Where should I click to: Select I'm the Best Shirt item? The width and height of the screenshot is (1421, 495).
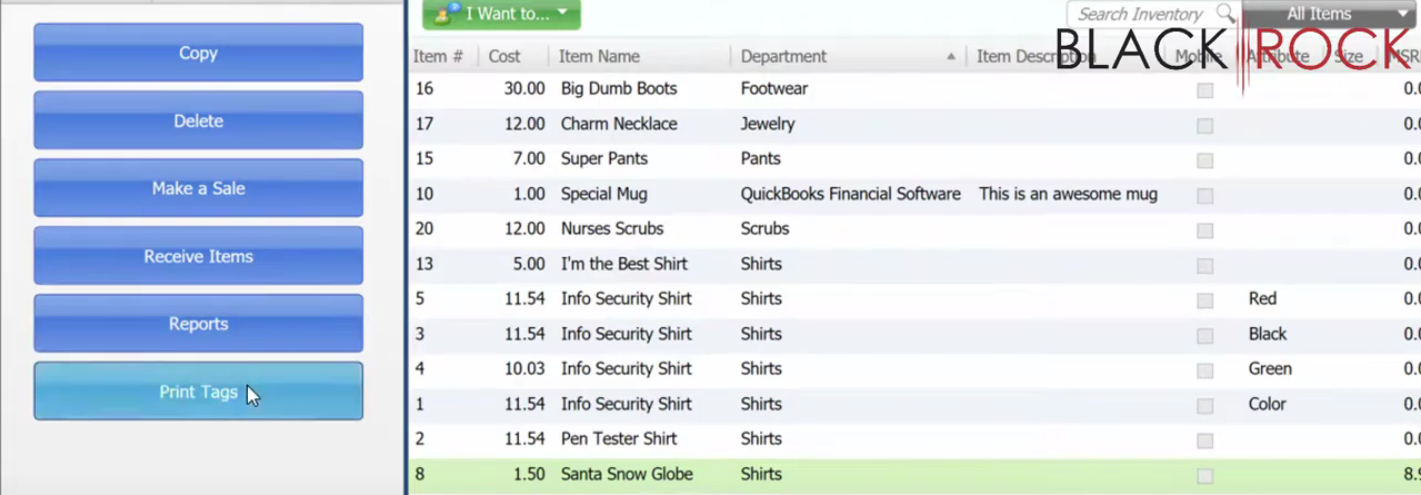point(624,264)
